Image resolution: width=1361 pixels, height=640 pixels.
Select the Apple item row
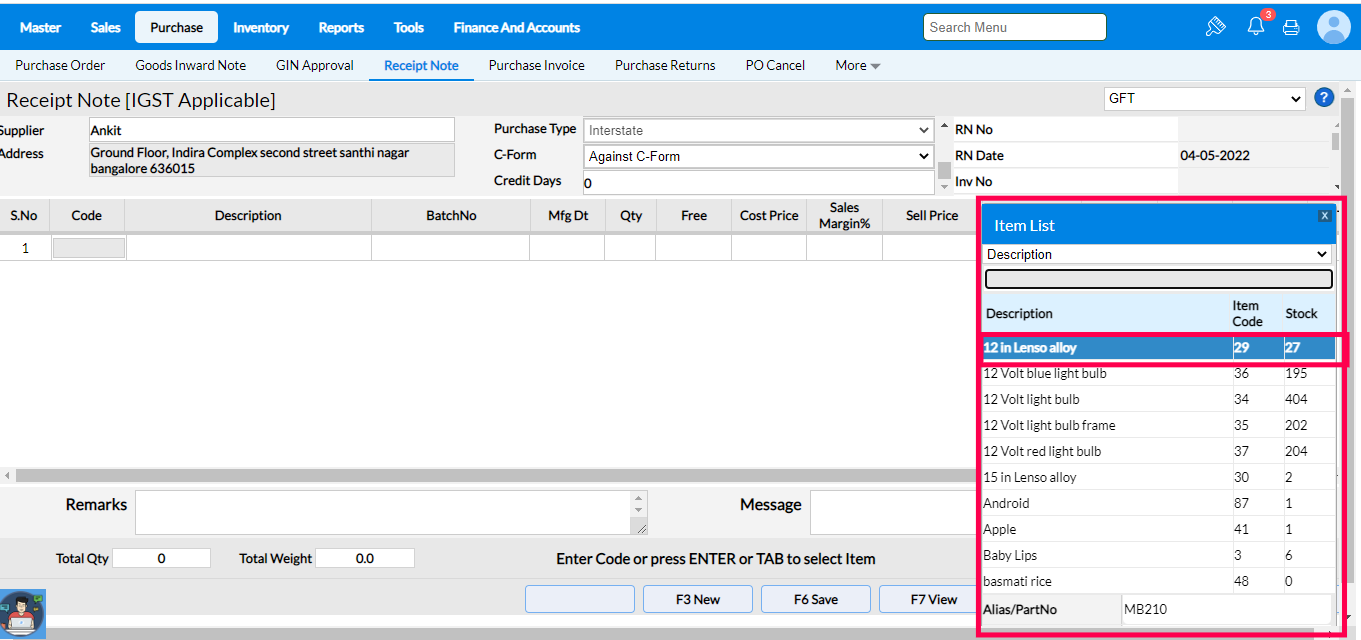point(1158,529)
